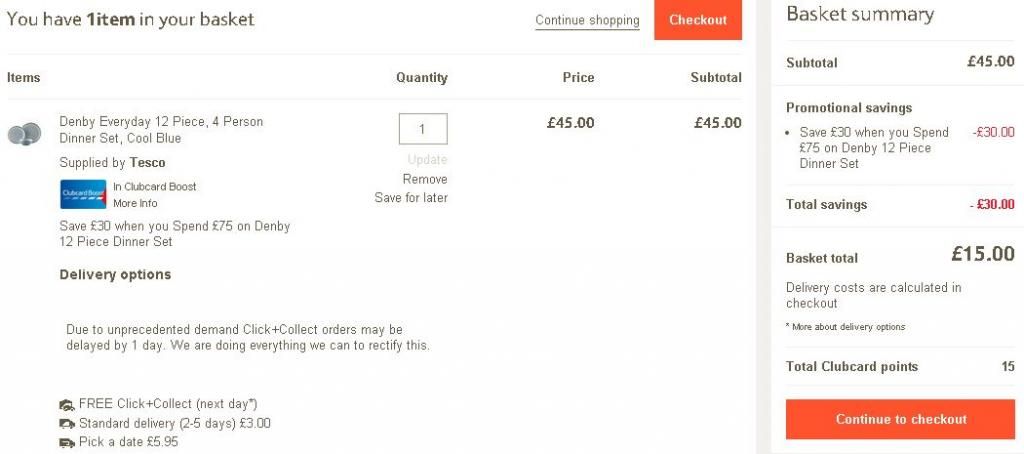Click the Standard delivery truck icon

pos(67,424)
